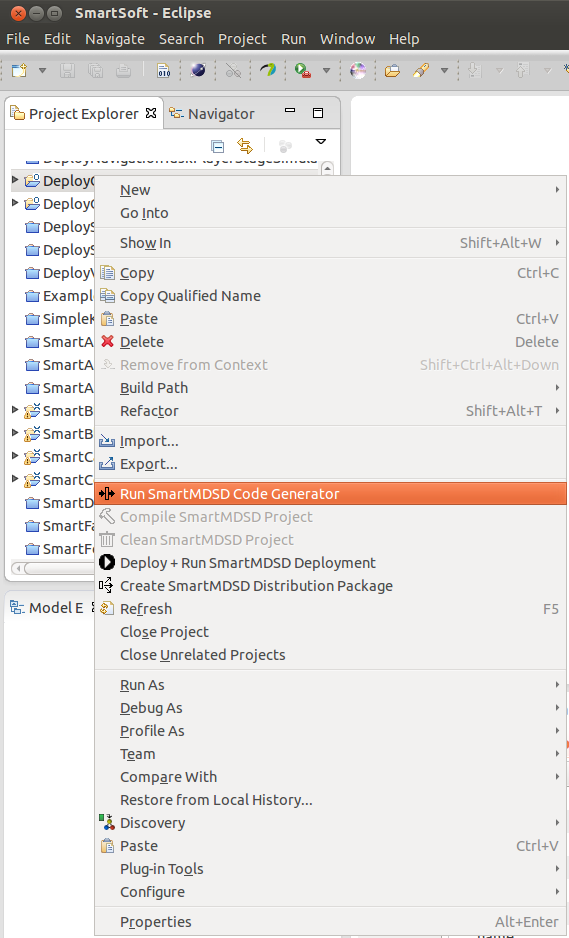Open the Build Path submenu
569x938 pixels.
point(330,388)
